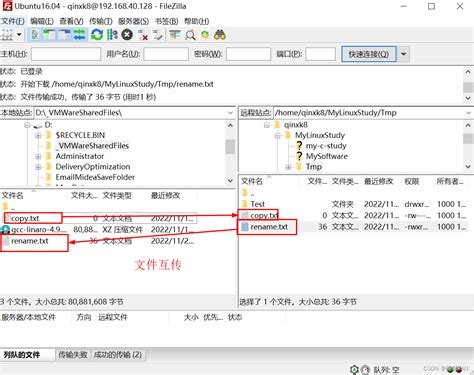Select remote file copy.txt
This screenshot has width=474, height=375.
point(264,215)
